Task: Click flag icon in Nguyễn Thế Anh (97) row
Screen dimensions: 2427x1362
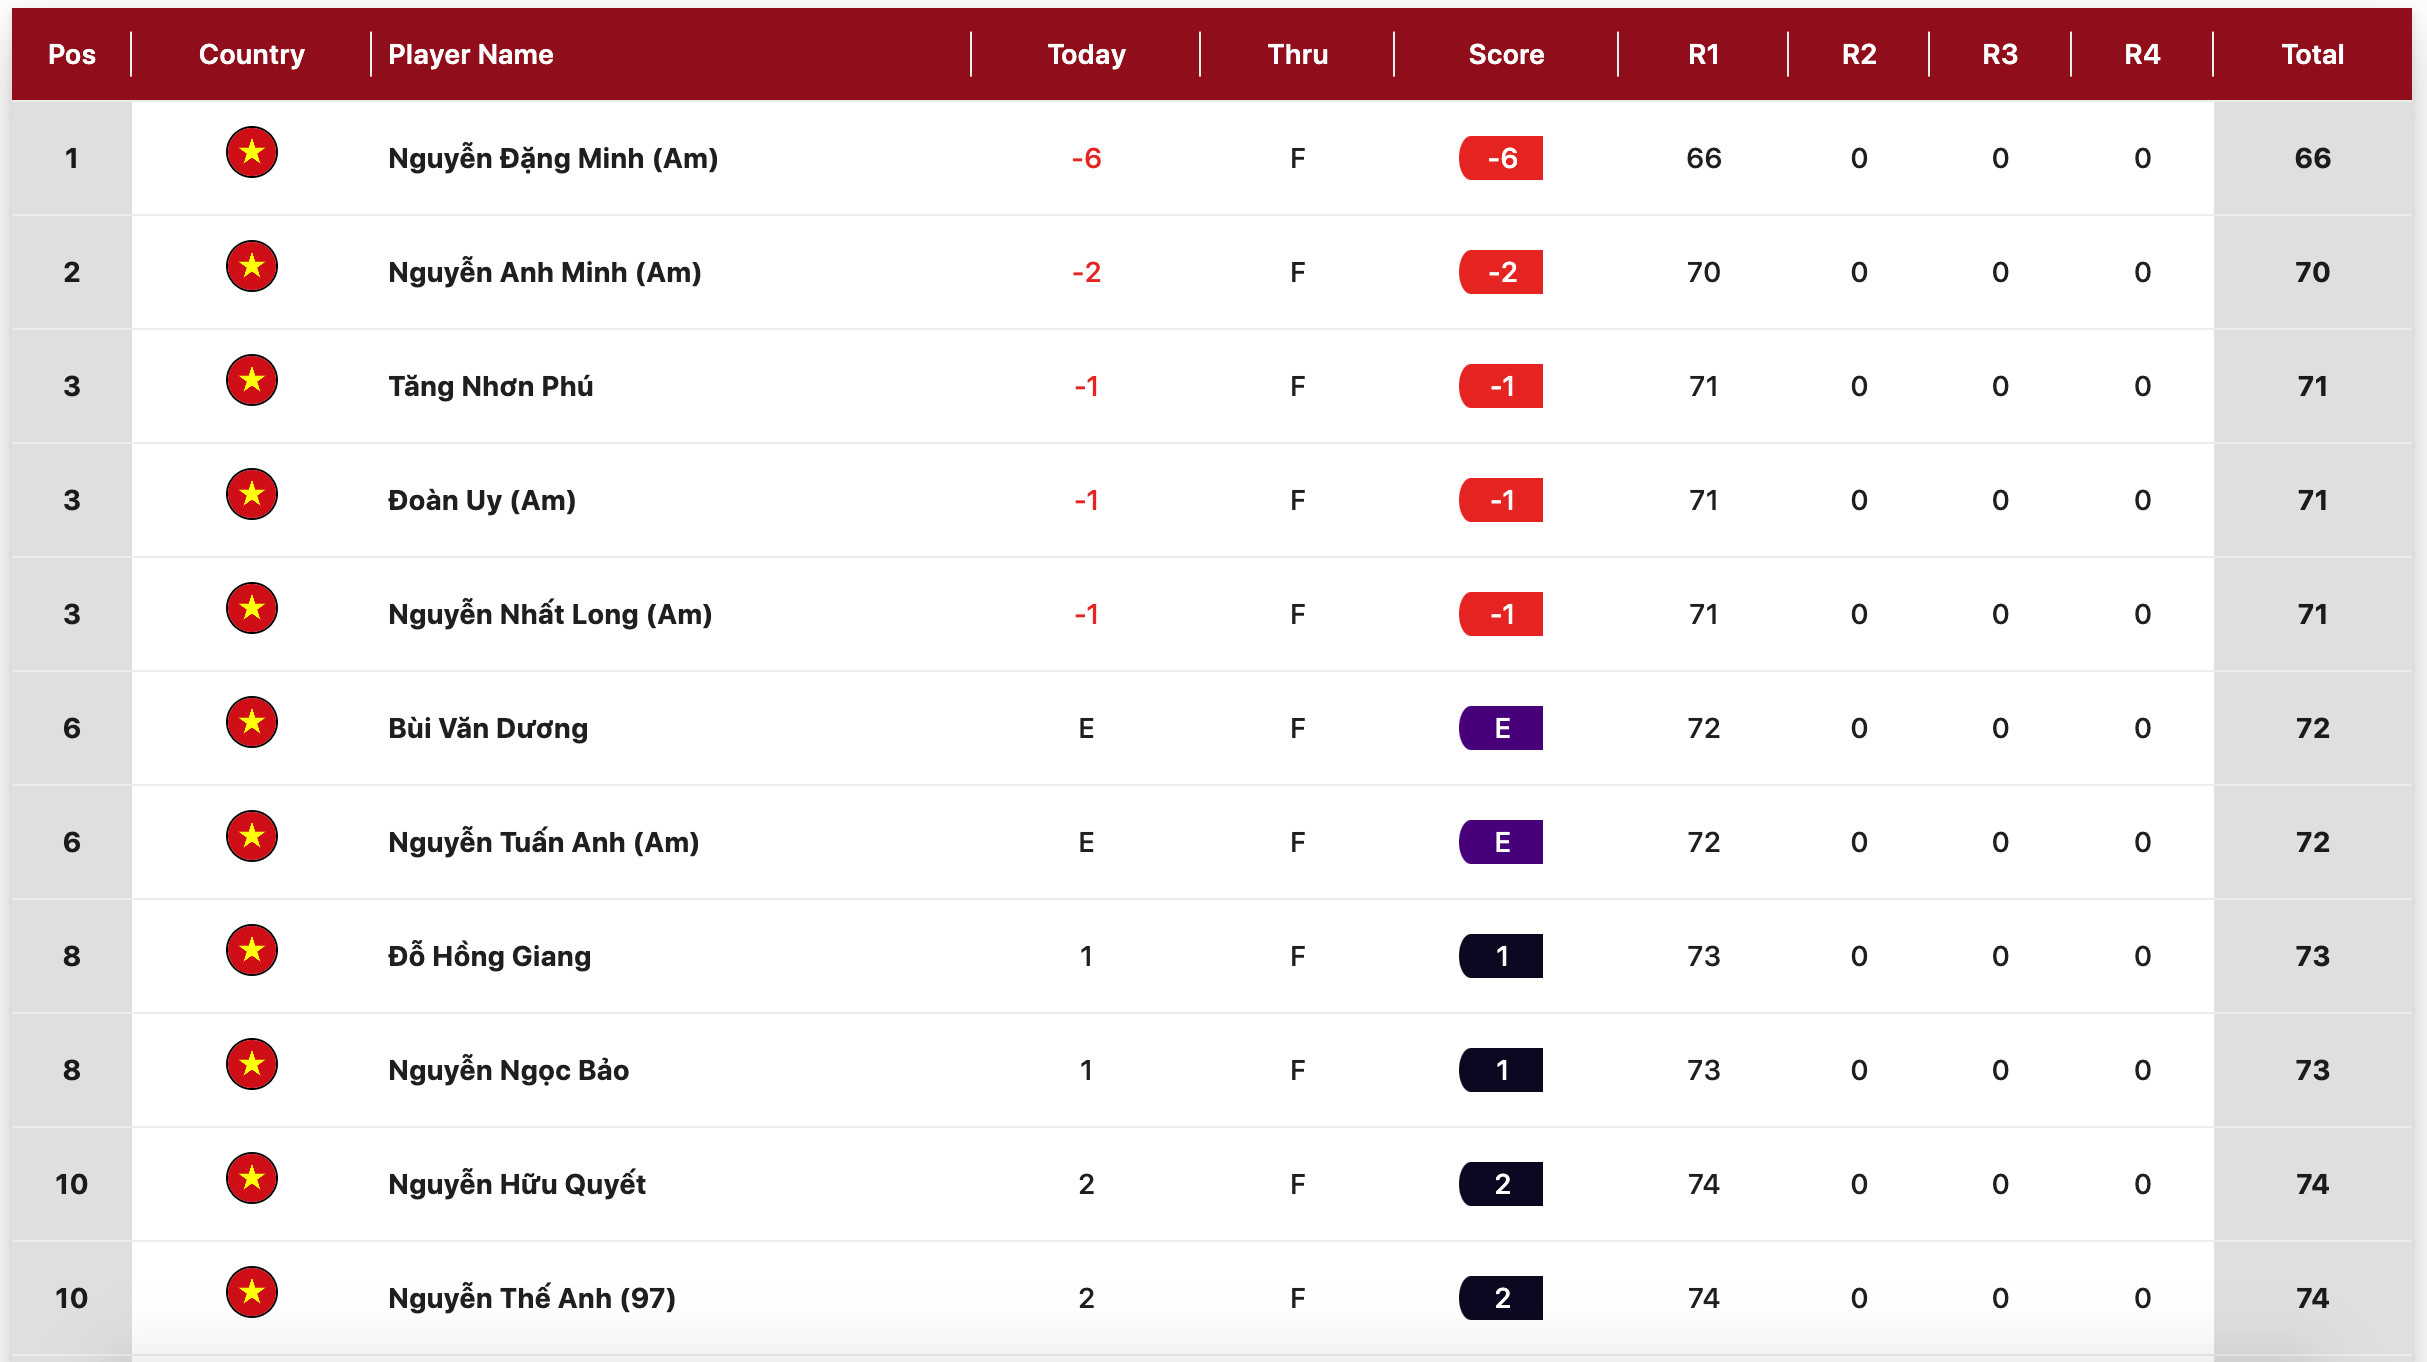Action: pyautogui.click(x=251, y=1292)
